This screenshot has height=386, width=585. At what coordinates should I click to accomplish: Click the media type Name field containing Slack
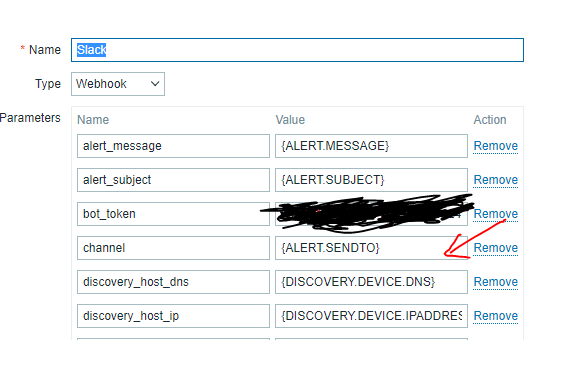click(297, 50)
